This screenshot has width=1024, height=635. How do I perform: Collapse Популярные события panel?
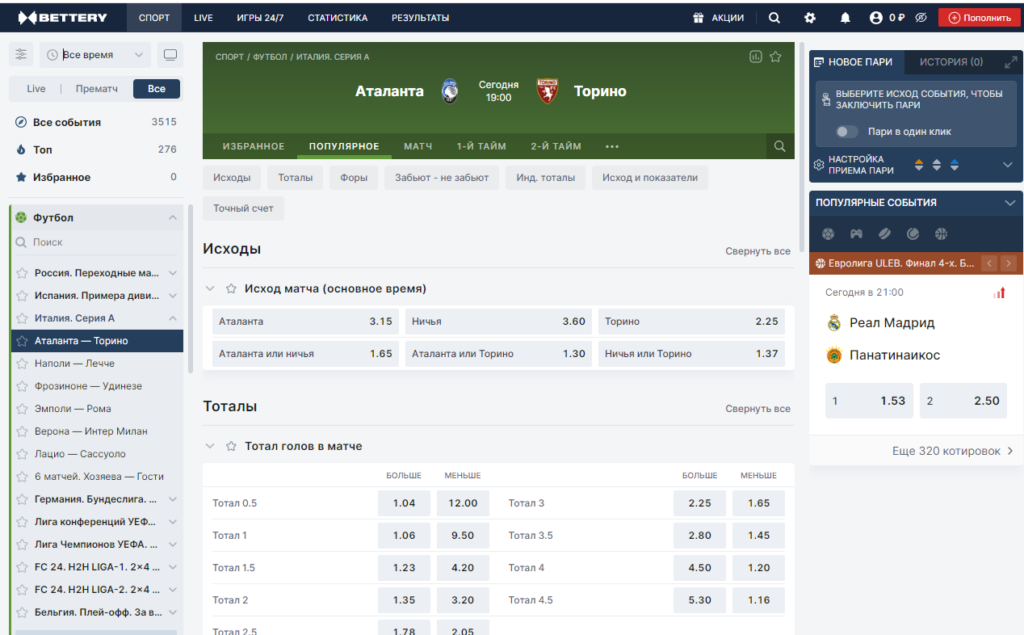1010,203
